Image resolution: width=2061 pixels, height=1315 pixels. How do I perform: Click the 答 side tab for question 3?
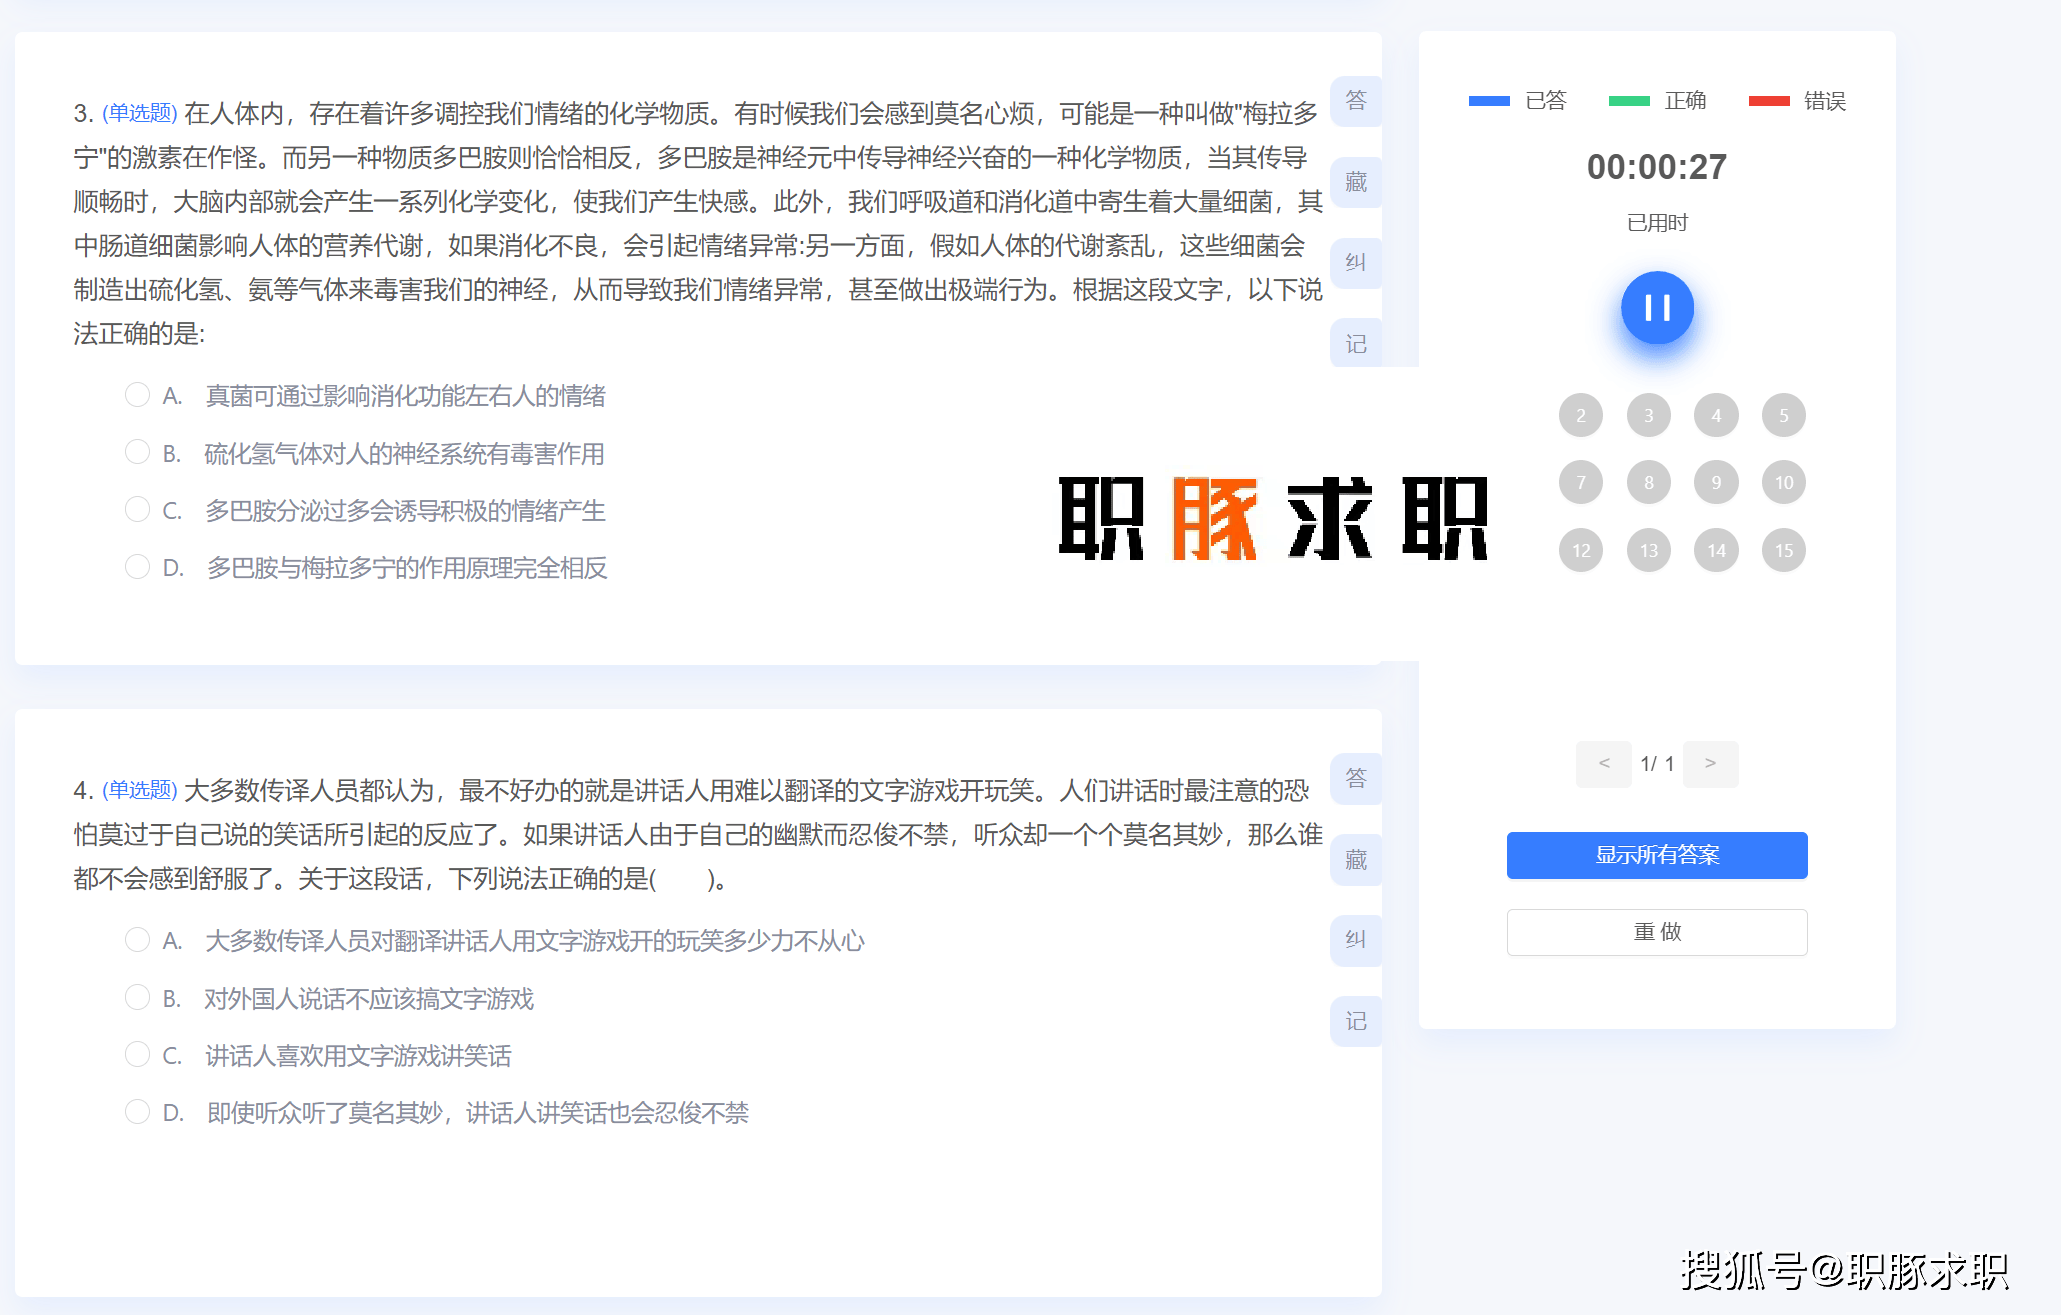tap(1355, 101)
